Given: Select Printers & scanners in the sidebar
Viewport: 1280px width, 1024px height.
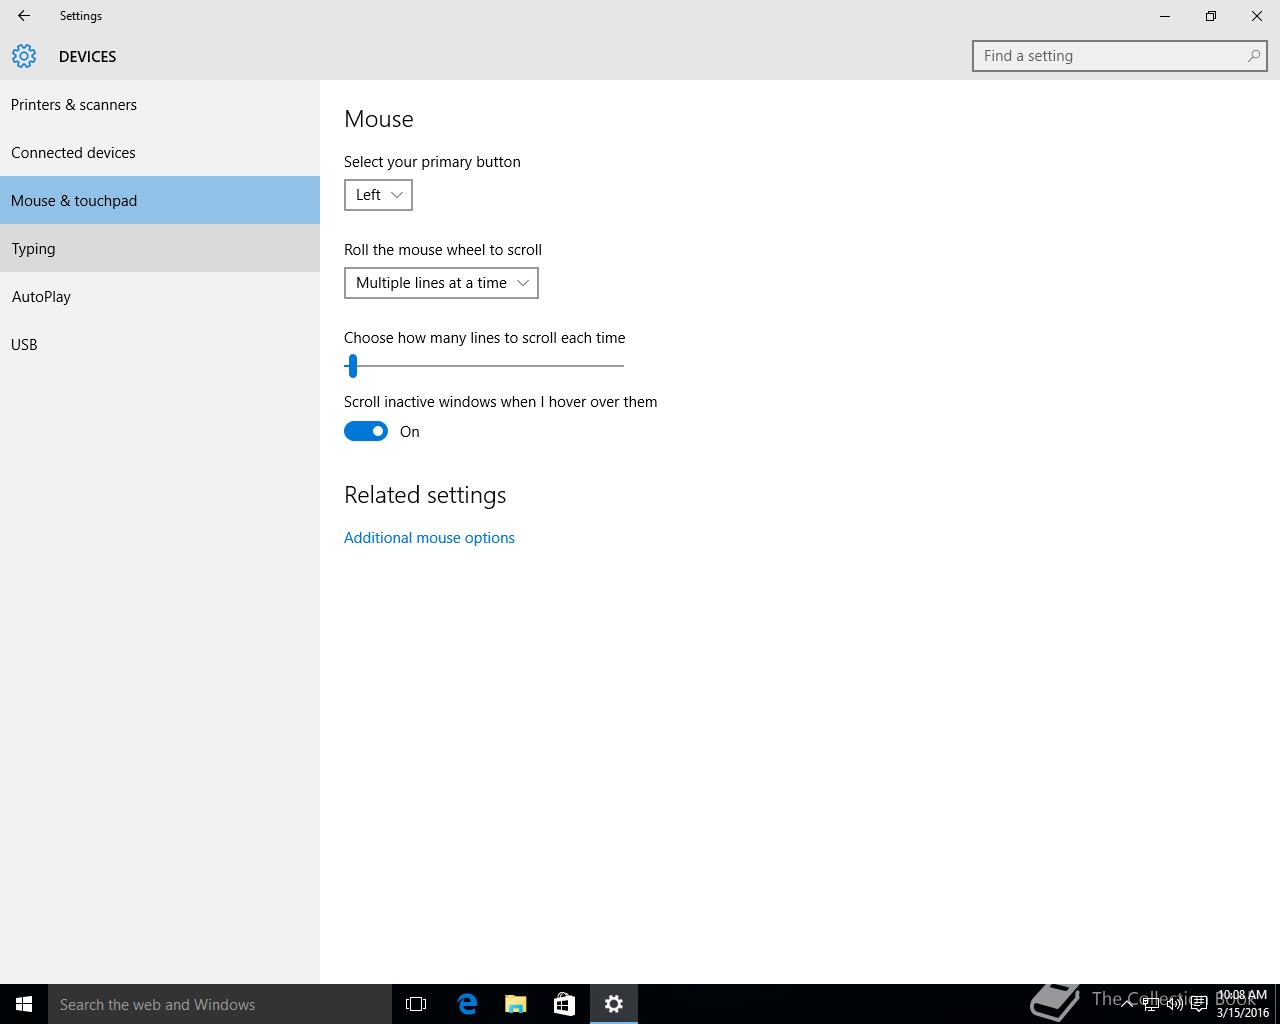Looking at the screenshot, I should [74, 105].
